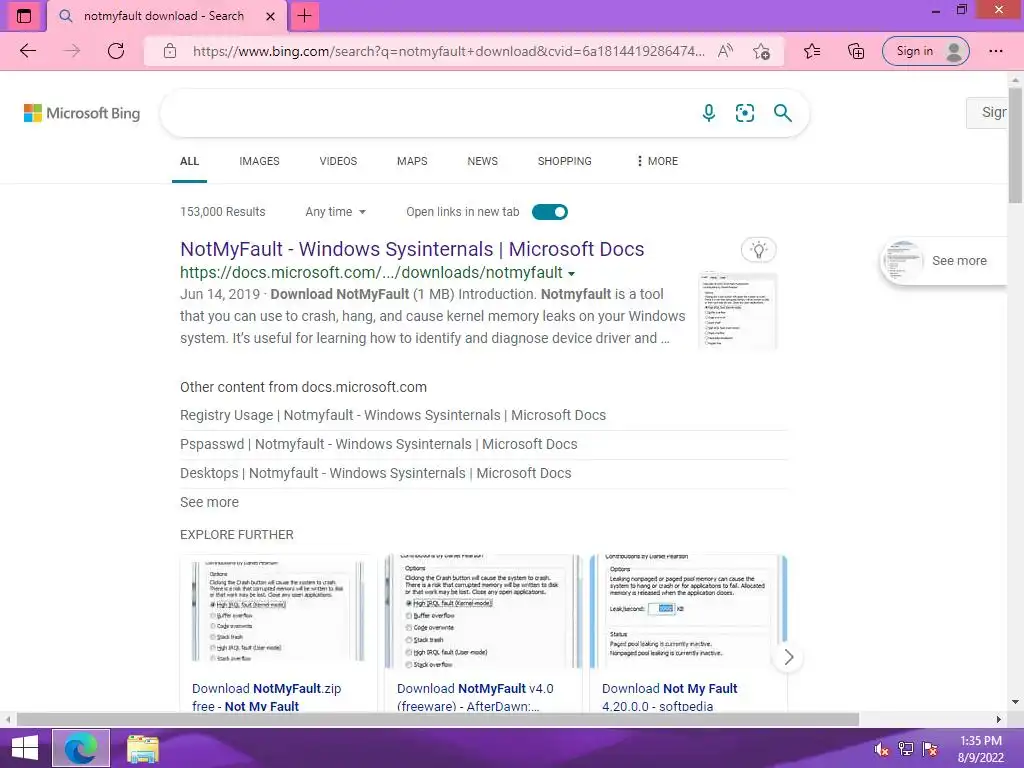Click See more under other content

pyautogui.click(x=210, y=502)
